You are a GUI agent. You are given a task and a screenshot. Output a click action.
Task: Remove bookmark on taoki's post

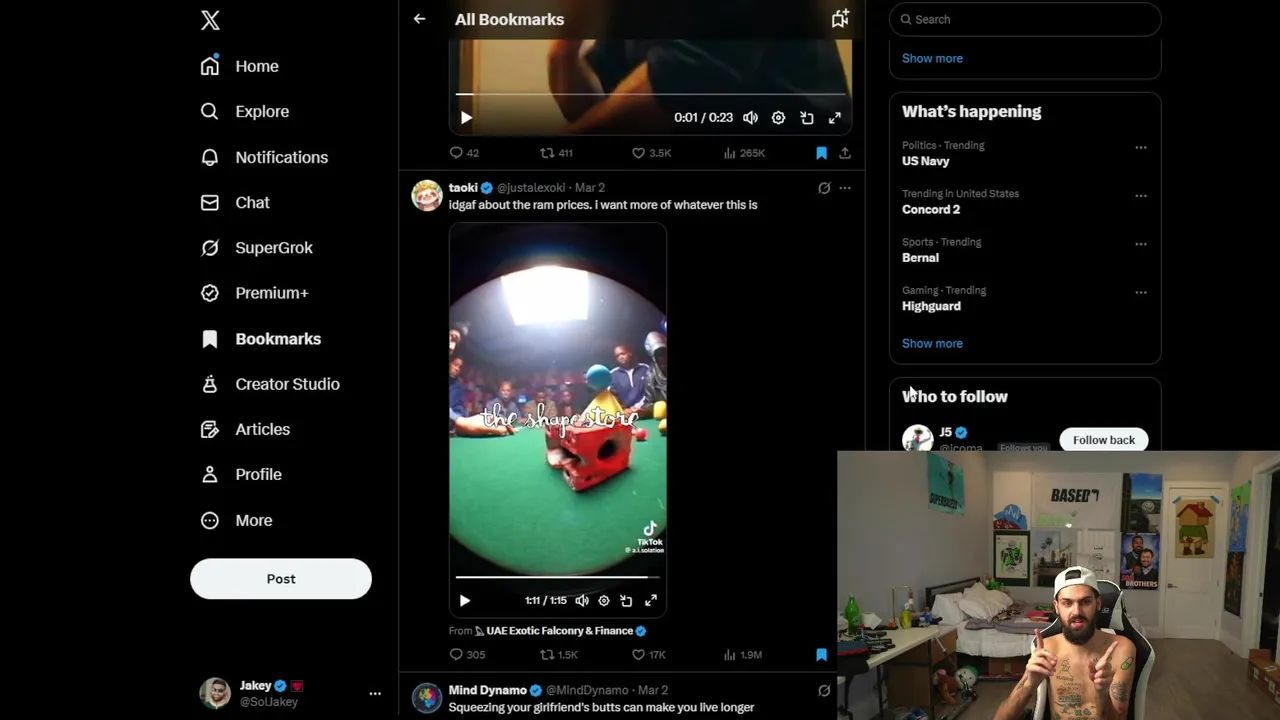(x=821, y=655)
